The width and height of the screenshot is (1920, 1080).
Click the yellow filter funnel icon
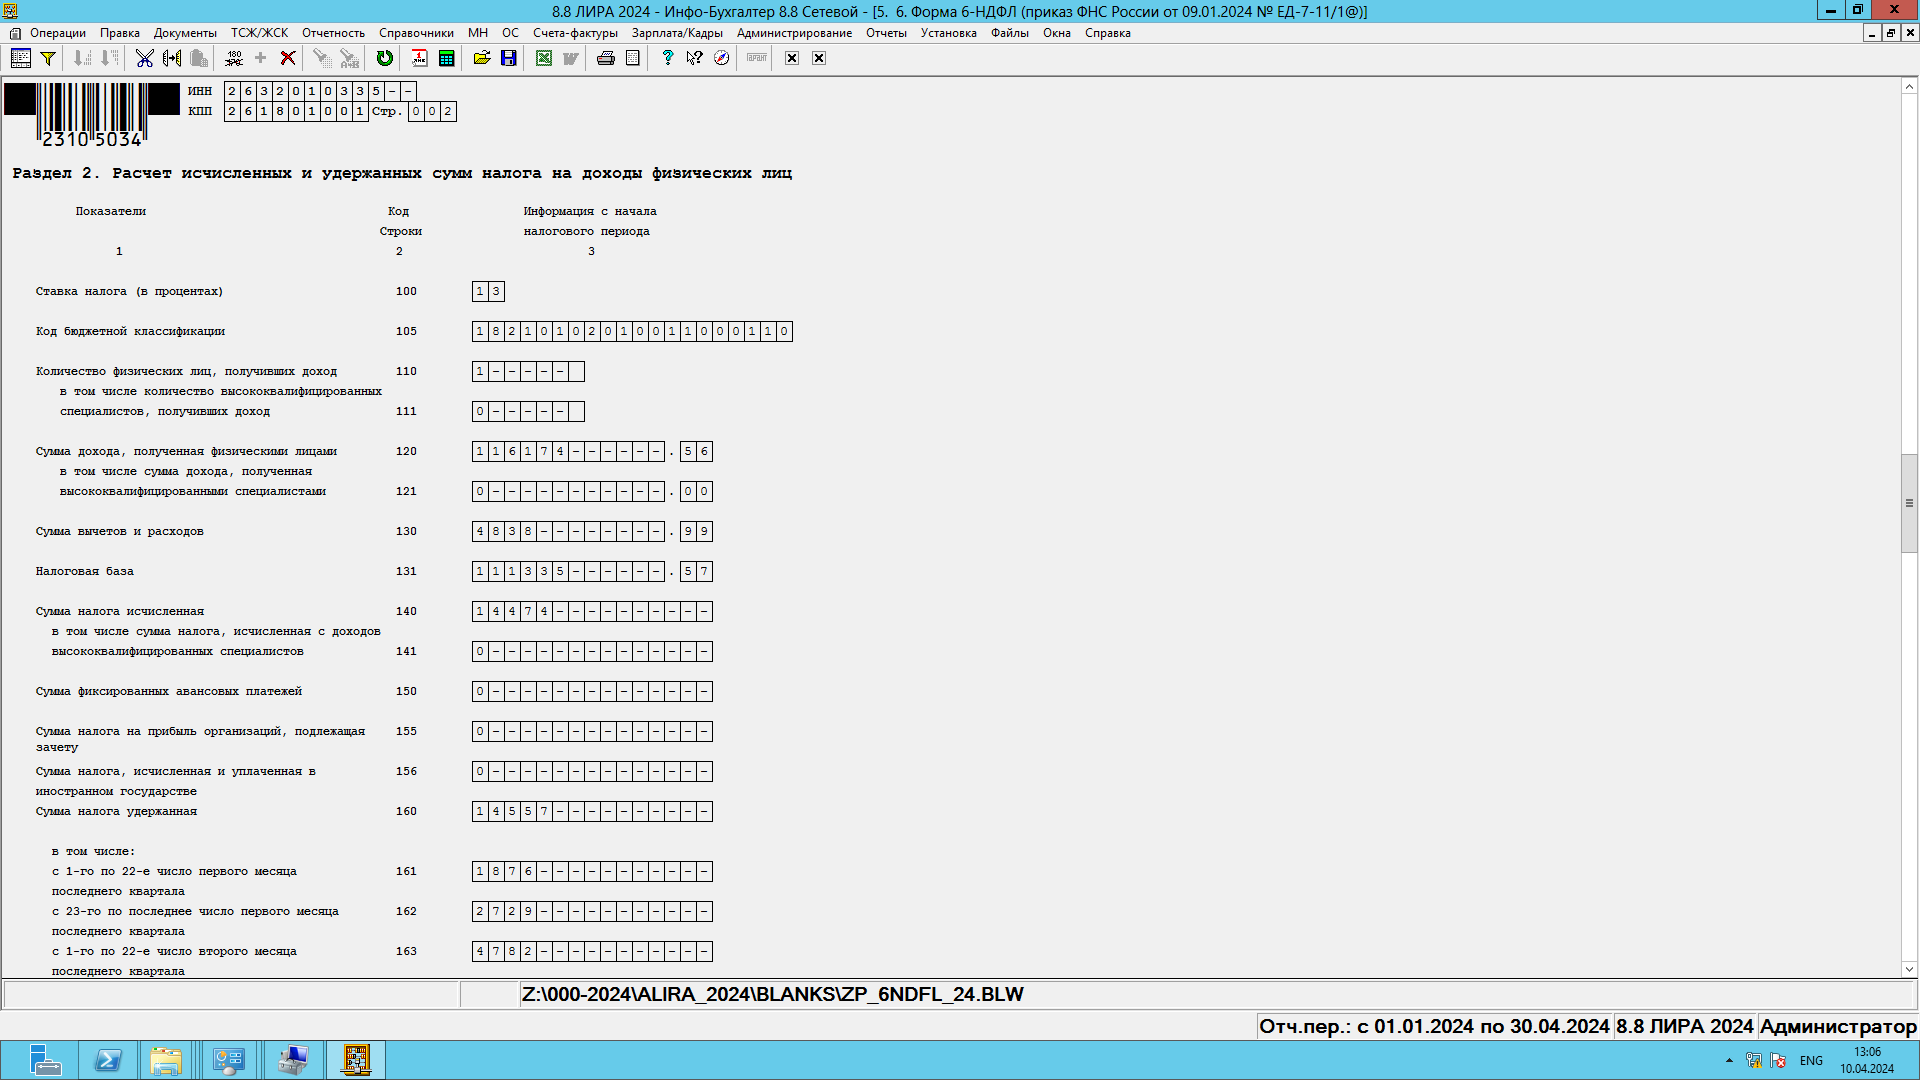[x=47, y=58]
